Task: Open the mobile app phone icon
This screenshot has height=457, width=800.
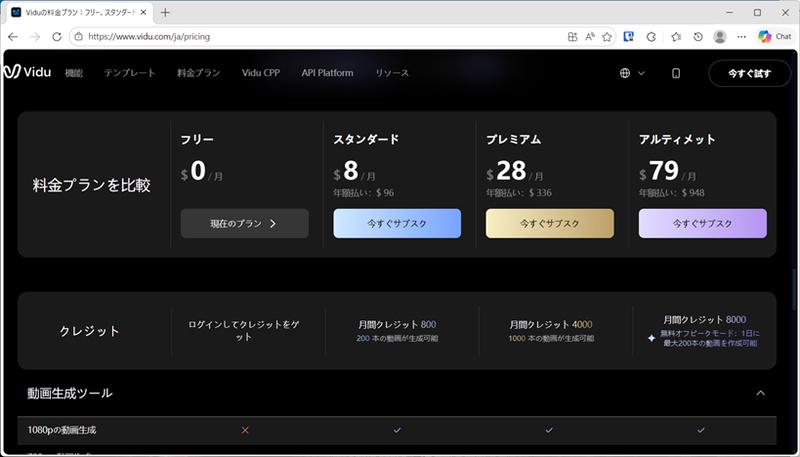Action: pyautogui.click(x=676, y=73)
